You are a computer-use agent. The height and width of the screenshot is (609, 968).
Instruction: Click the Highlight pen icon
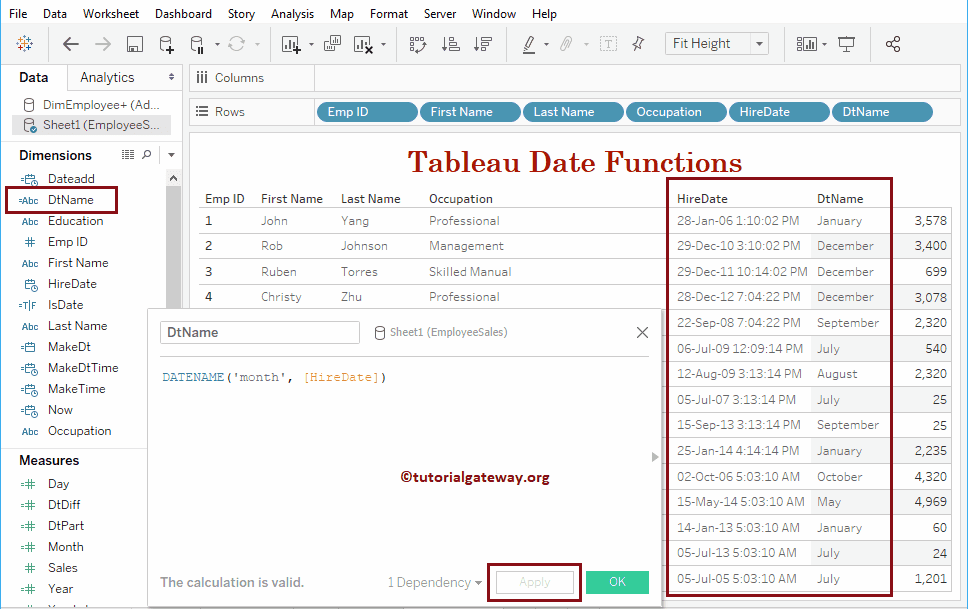click(x=529, y=44)
